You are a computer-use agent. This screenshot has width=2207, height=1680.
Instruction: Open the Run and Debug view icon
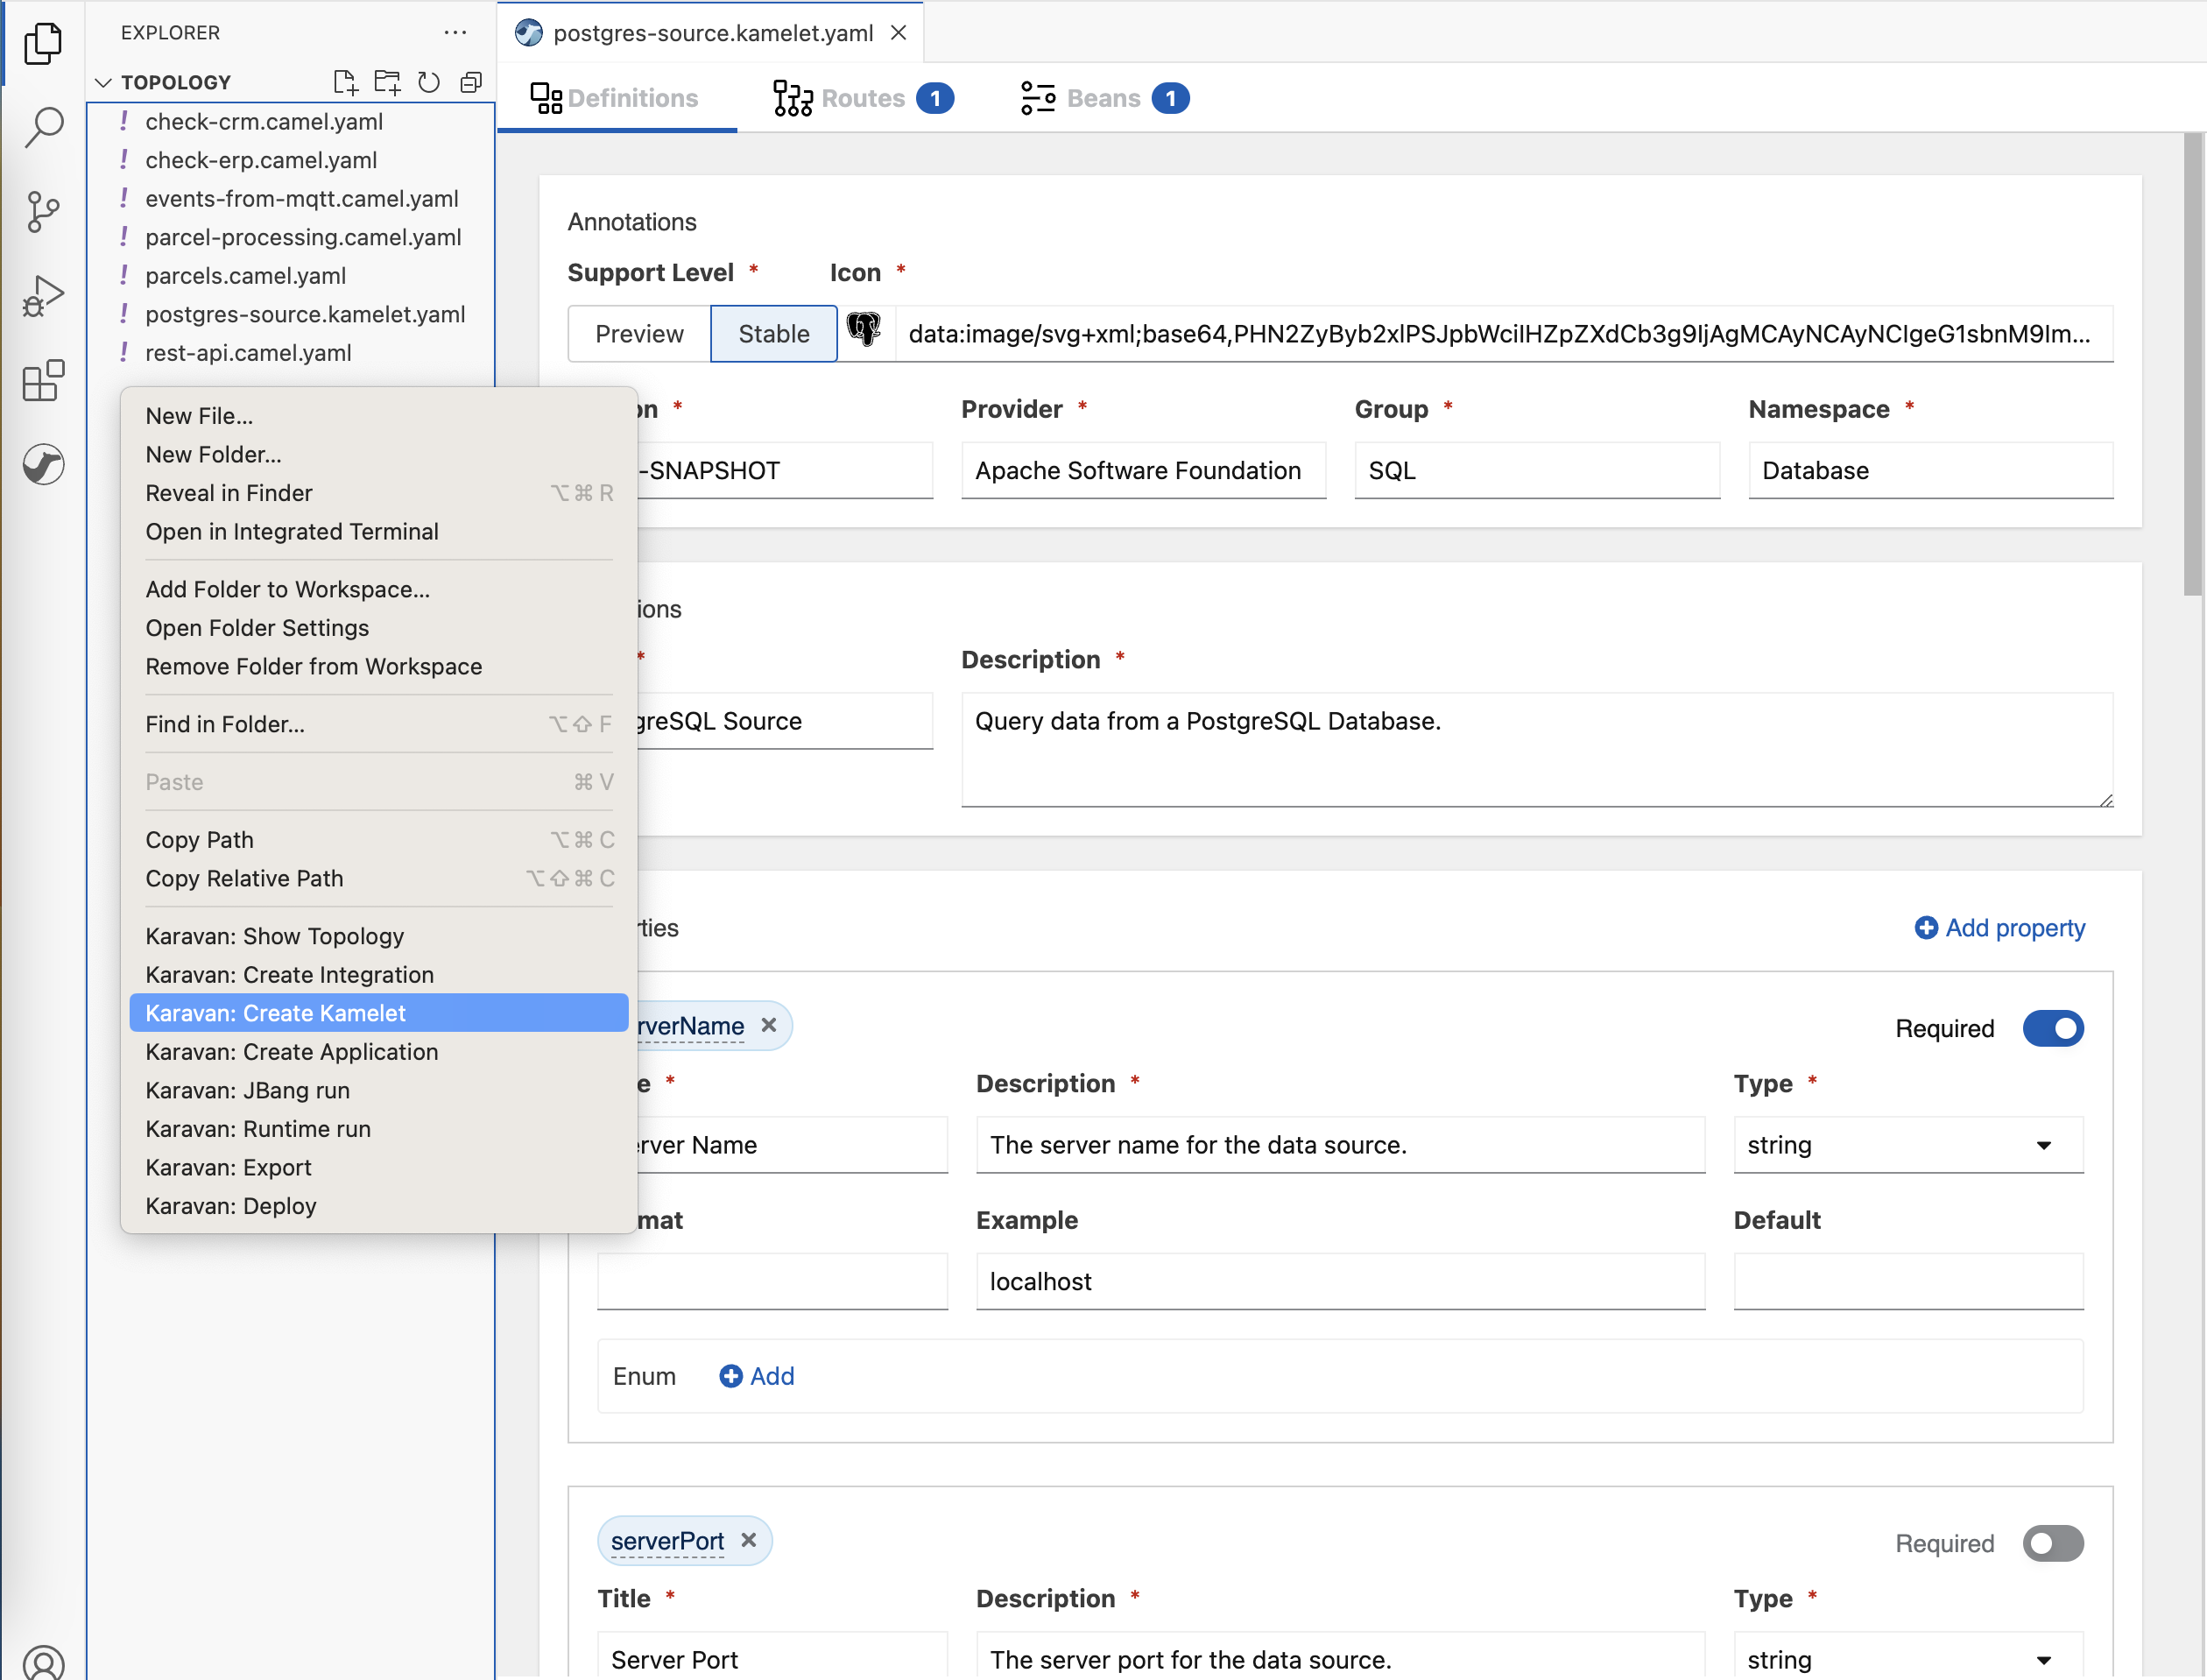point(44,296)
